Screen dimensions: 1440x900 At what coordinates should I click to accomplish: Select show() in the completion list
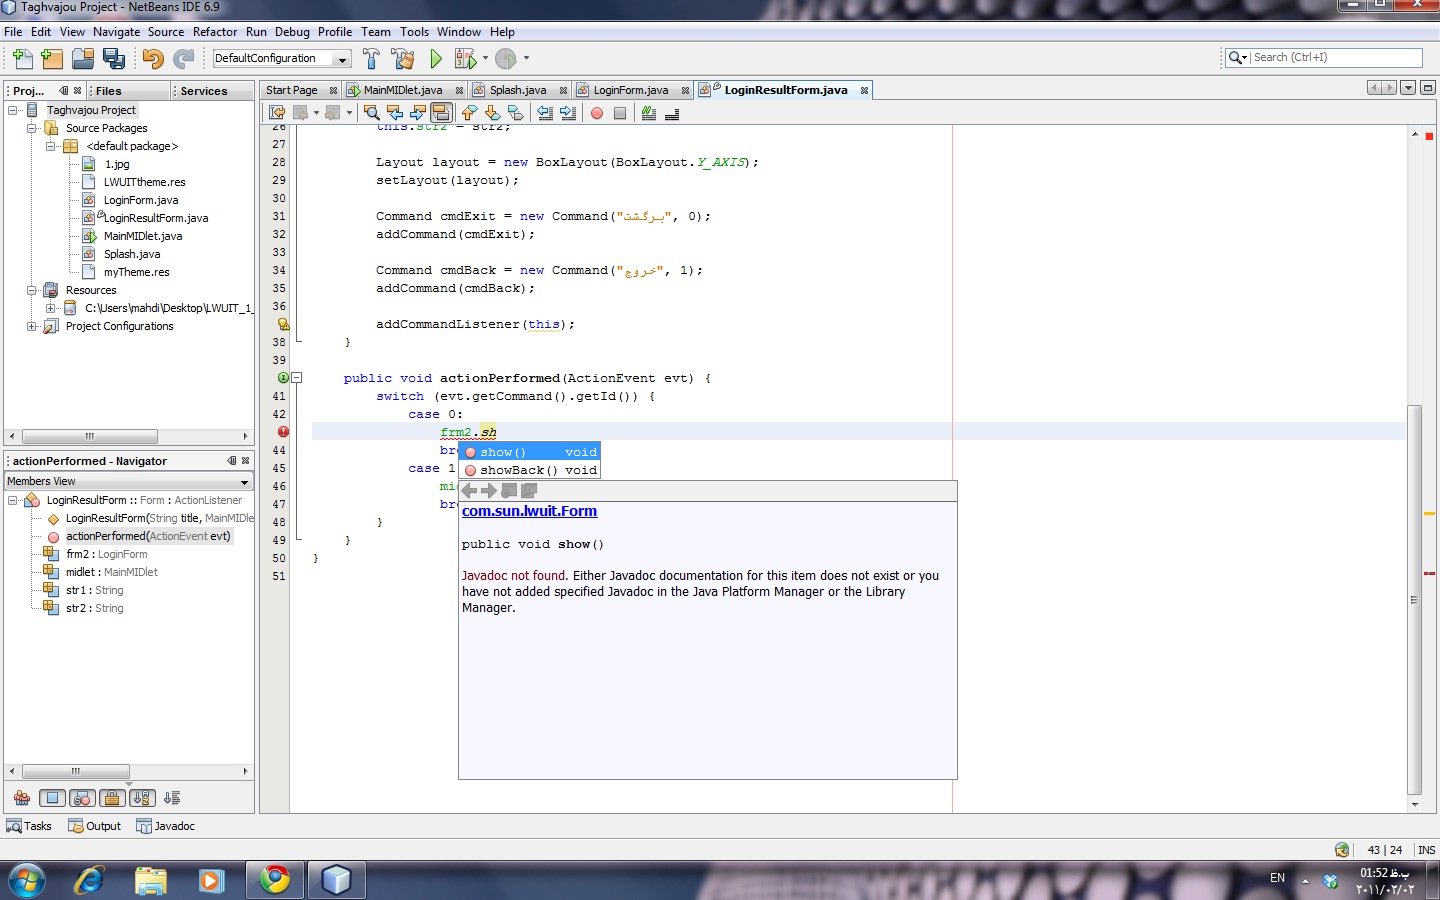click(x=530, y=452)
